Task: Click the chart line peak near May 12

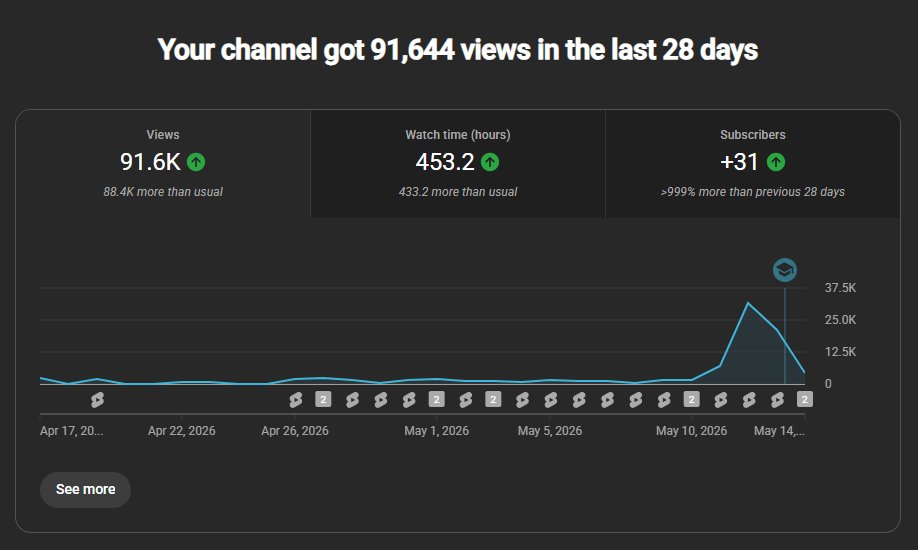Action: [x=748, y=303]
